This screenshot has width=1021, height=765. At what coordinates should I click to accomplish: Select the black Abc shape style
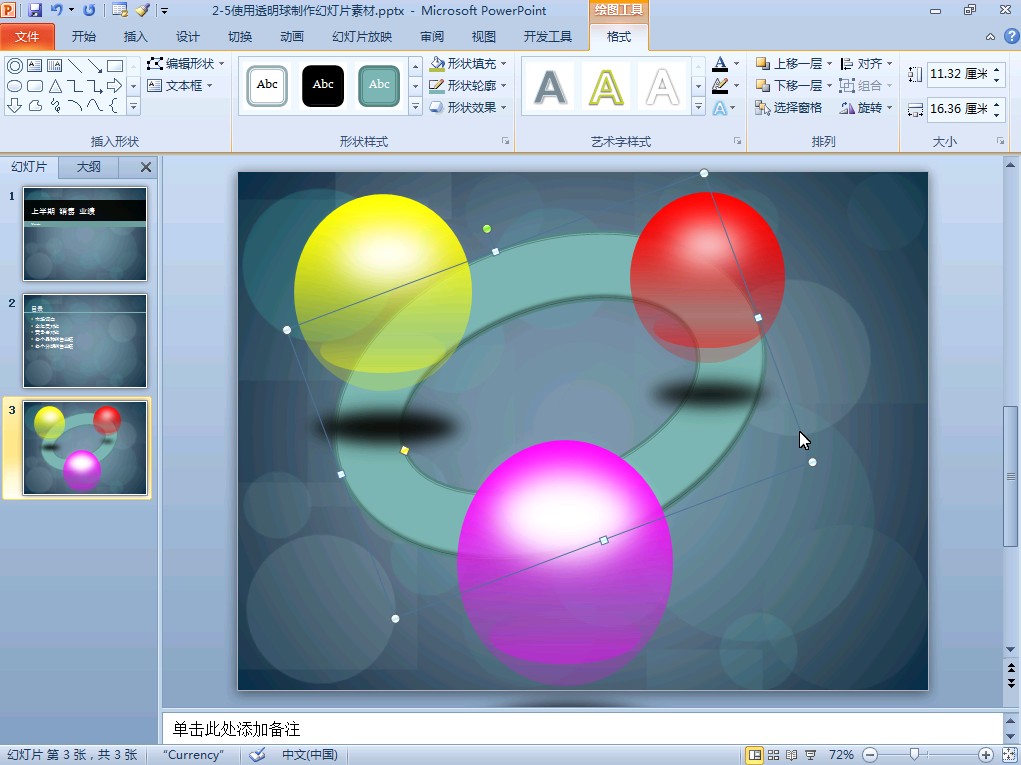coord(323,86)
